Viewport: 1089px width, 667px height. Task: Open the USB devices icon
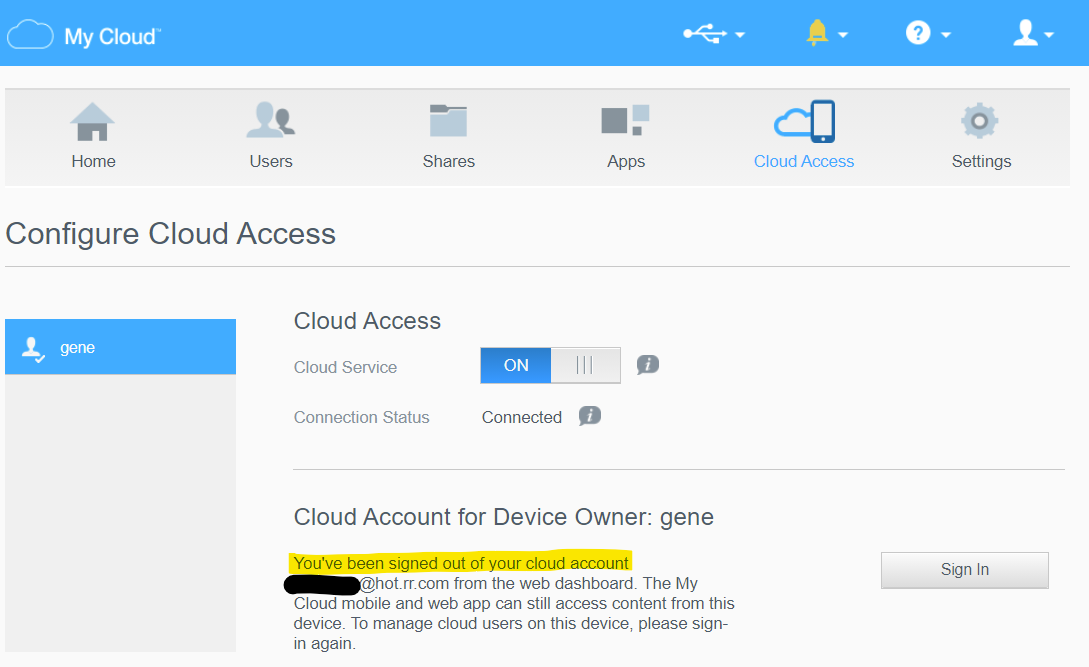pyautogui.click(x=704, y=33)
